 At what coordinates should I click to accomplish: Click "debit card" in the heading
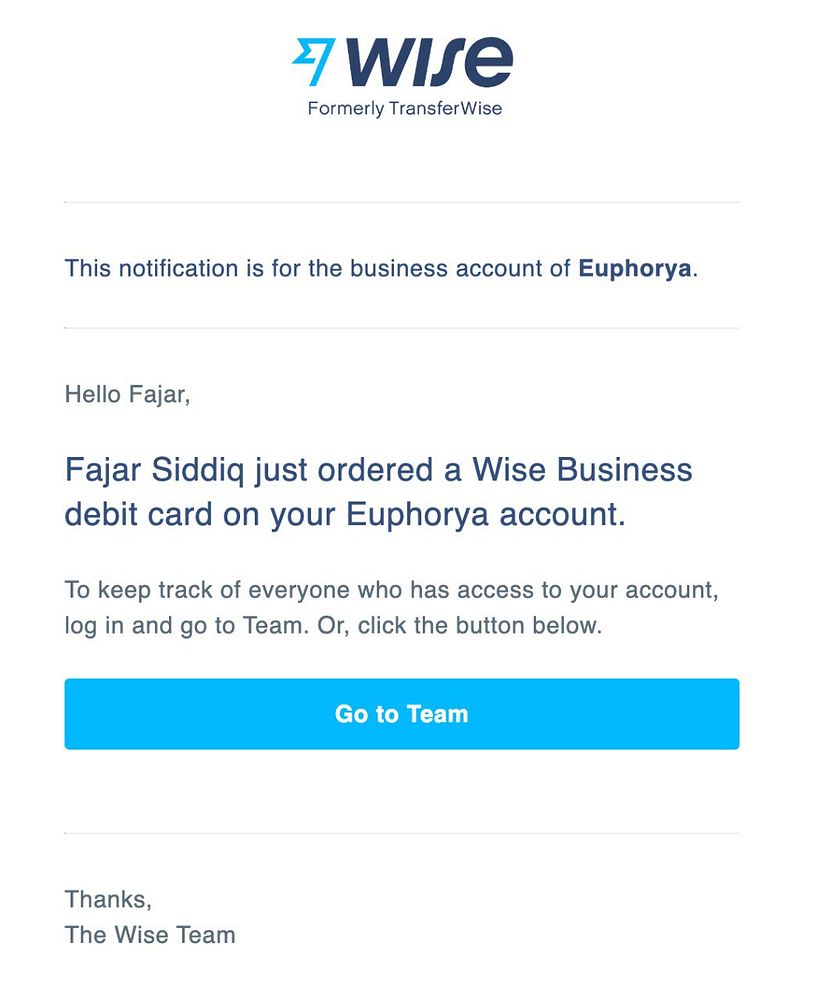click(x=140, y=514)
